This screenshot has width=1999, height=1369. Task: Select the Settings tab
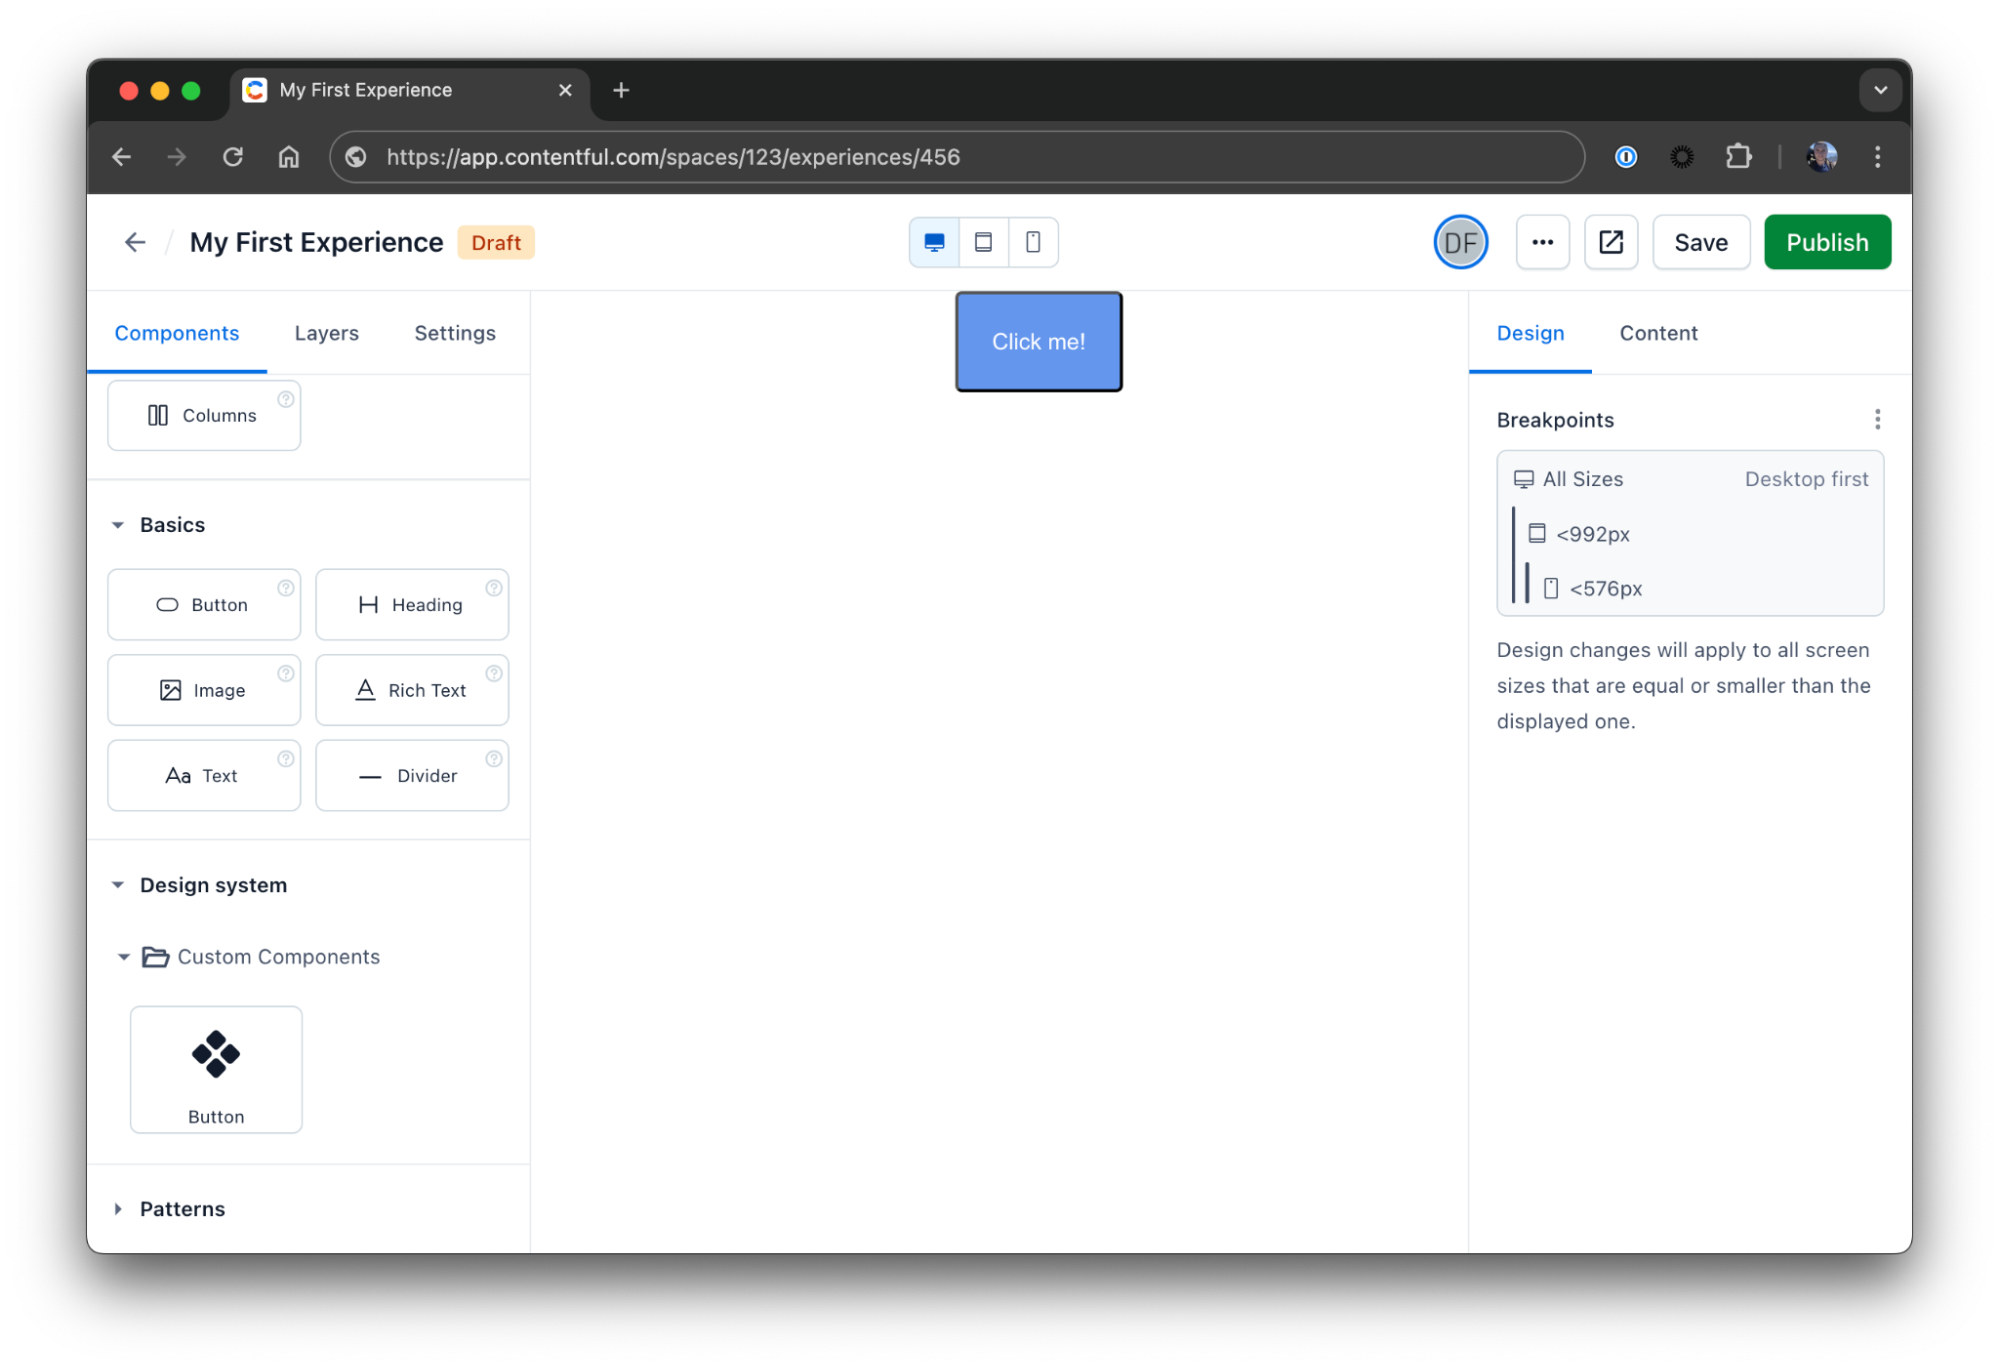(456, 333)
